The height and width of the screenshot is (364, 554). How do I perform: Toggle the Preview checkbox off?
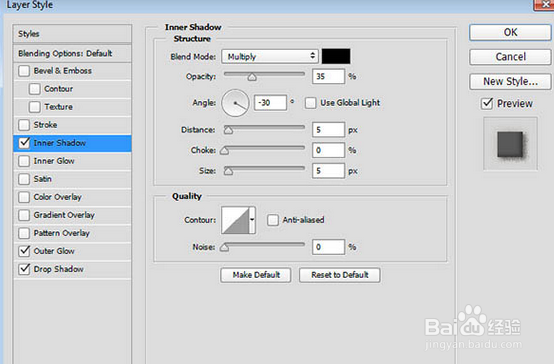tap(487, 103)
